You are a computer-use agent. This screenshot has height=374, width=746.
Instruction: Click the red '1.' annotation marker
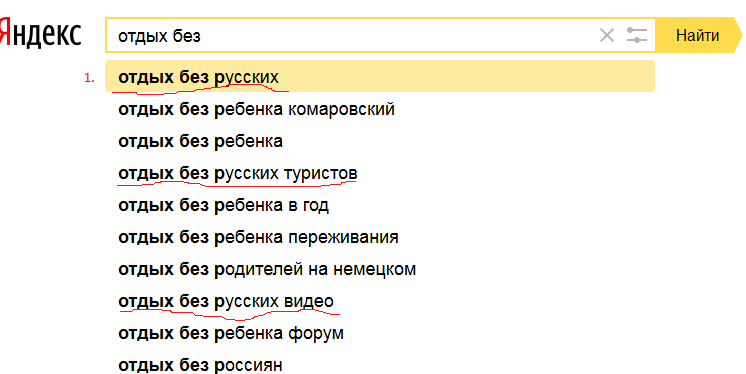pyautogui.click(x=89, y=79)
